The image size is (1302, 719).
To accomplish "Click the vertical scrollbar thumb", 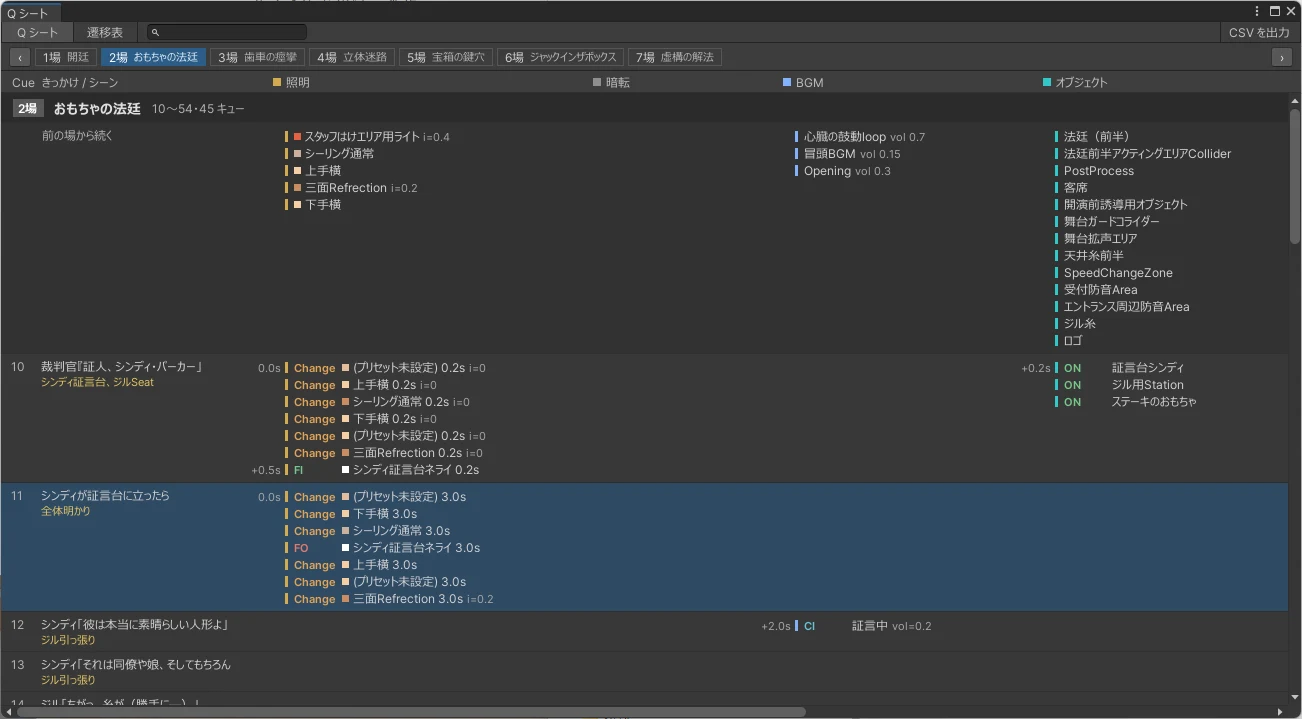I will [x=1294, y=176].
